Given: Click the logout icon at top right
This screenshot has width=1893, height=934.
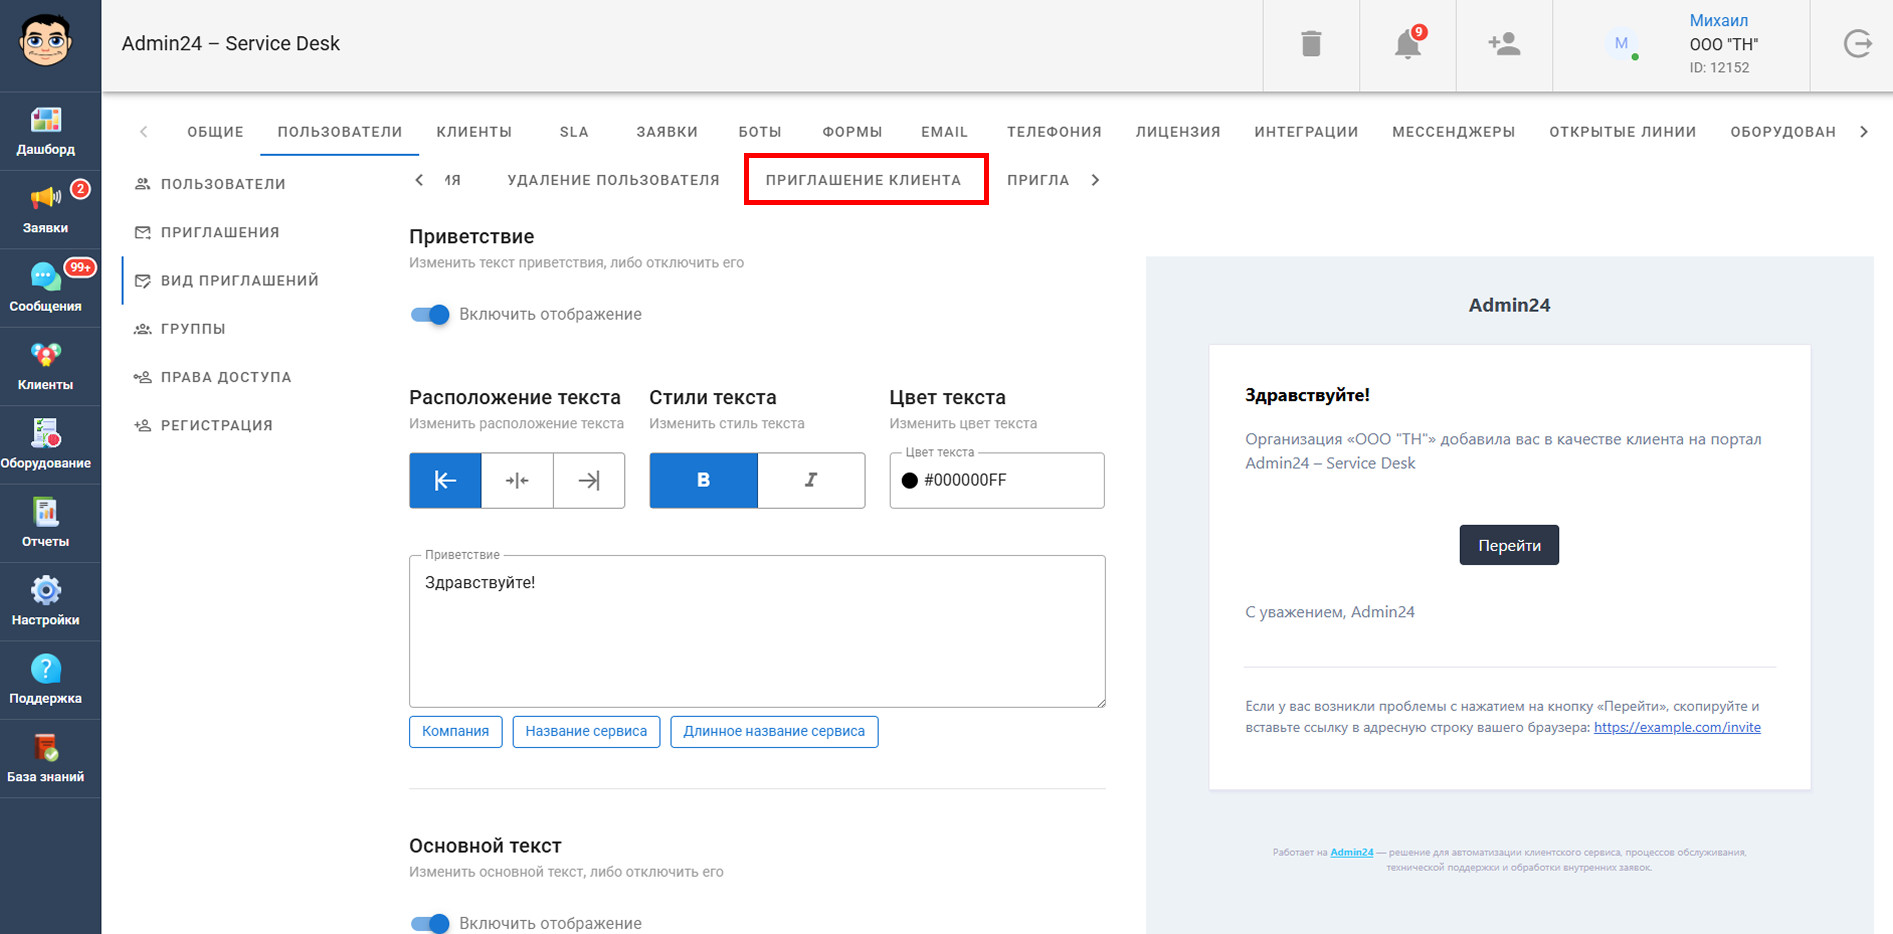Looking at the screenshot, I should click(x=1857, y=44).
